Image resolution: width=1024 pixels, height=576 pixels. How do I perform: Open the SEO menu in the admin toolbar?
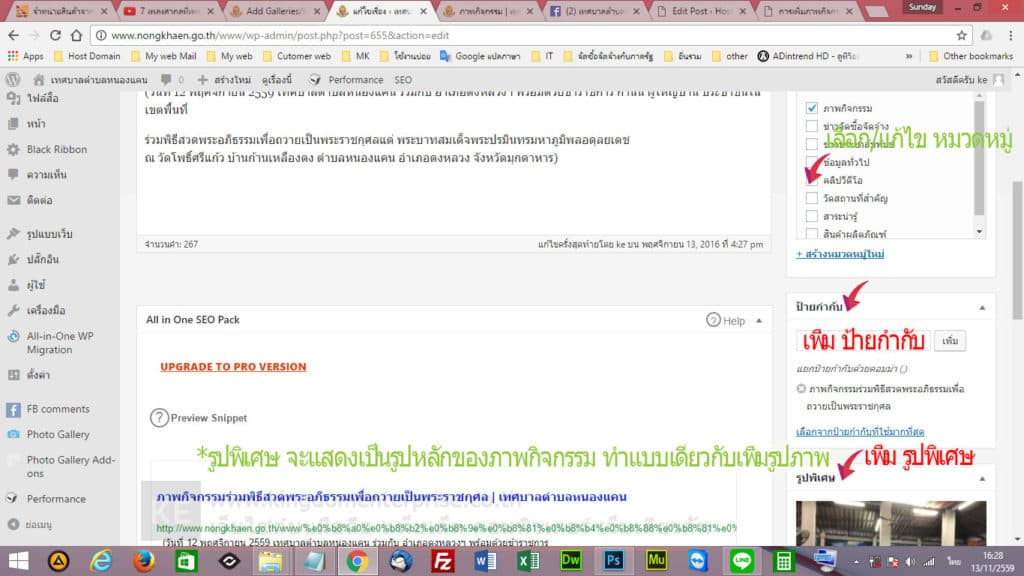pyautogui.click(x=402, y=78)
